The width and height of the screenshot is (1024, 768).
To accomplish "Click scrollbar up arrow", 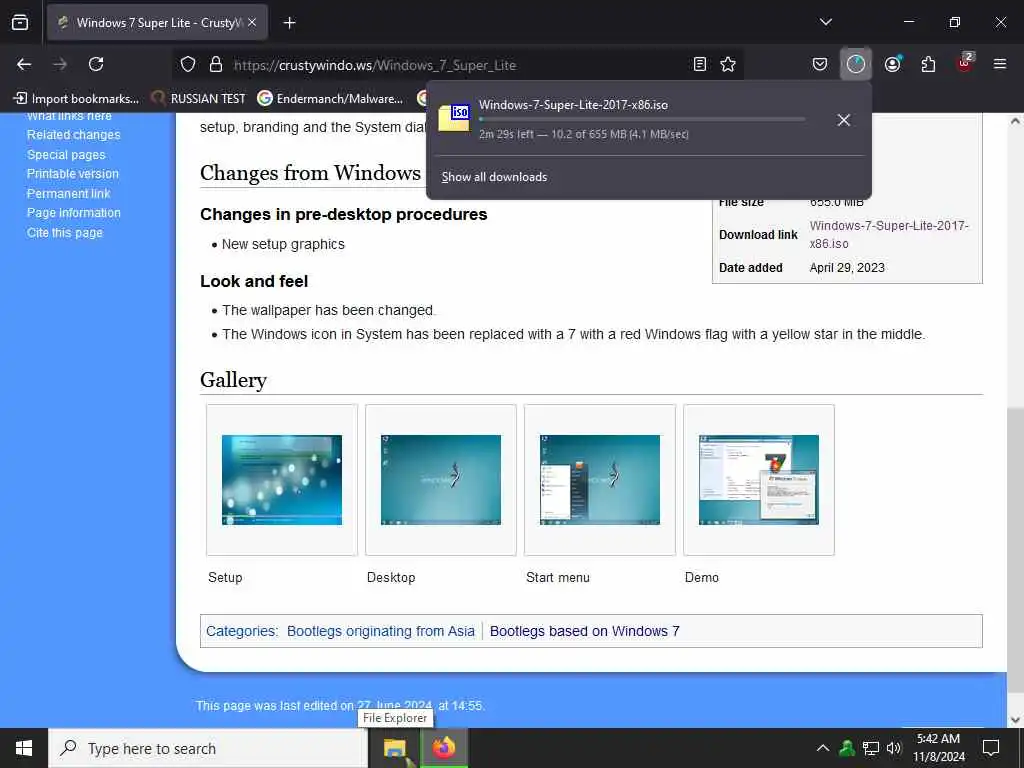I will pos(1015,121).
